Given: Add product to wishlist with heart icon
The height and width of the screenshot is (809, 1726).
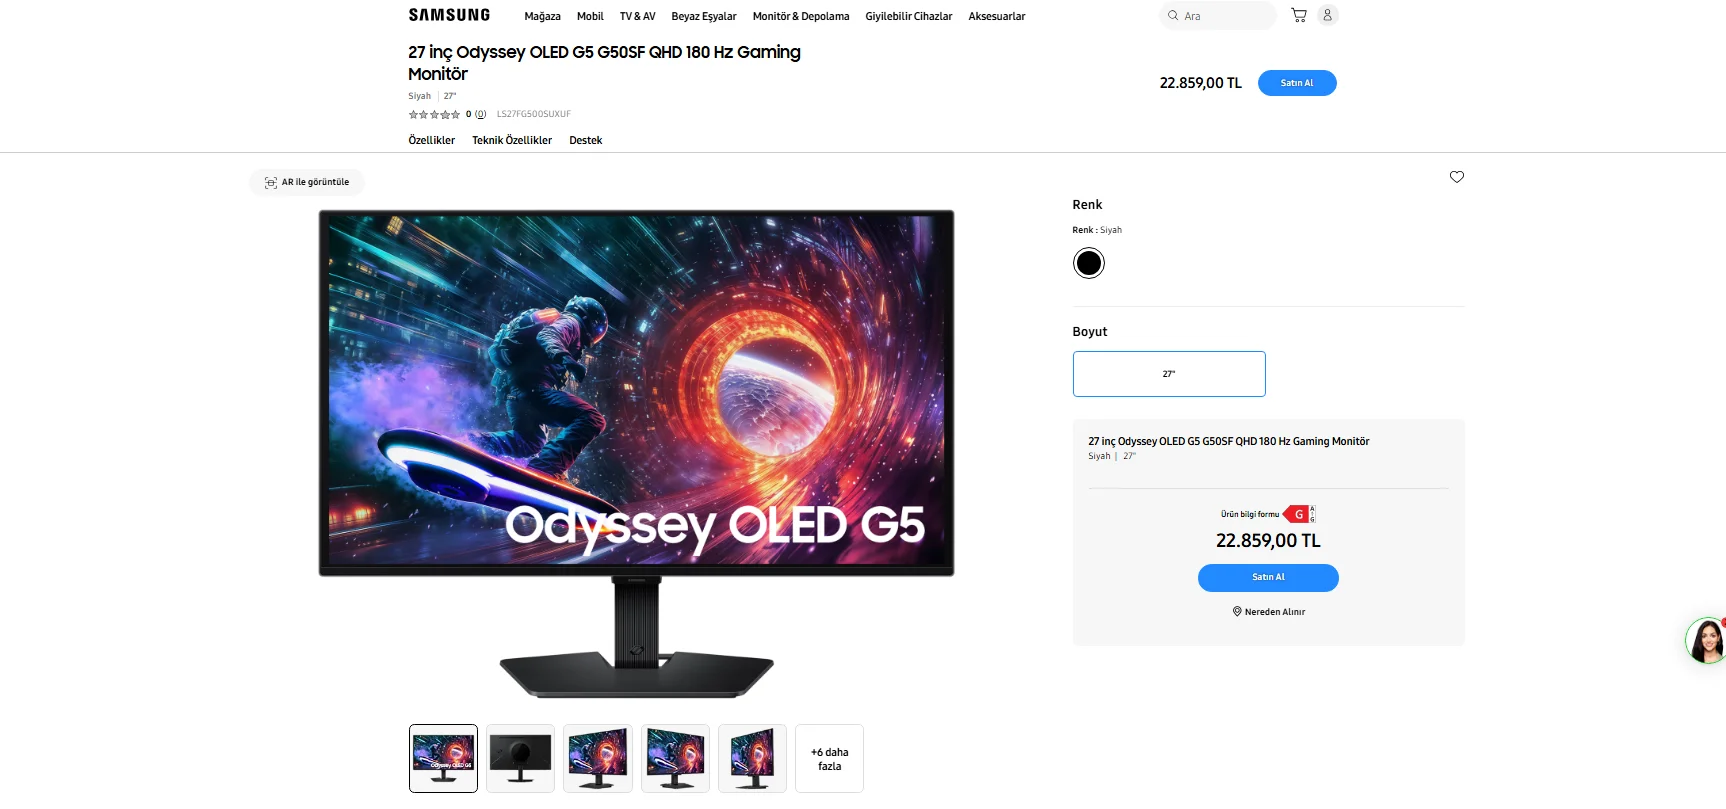Looking at the screenshot, I should (1456, 177).
